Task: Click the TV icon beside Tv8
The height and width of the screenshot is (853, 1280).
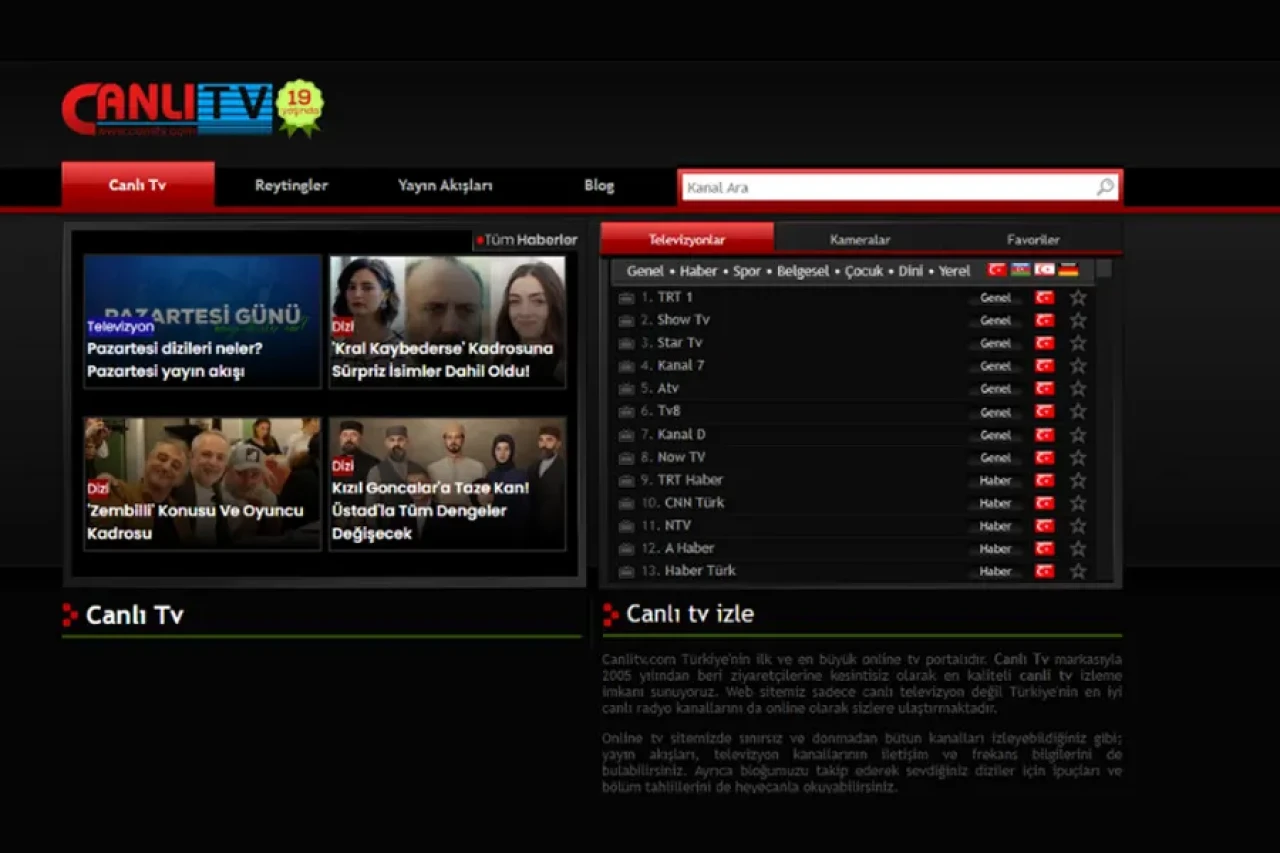Action: click(627, 412)
